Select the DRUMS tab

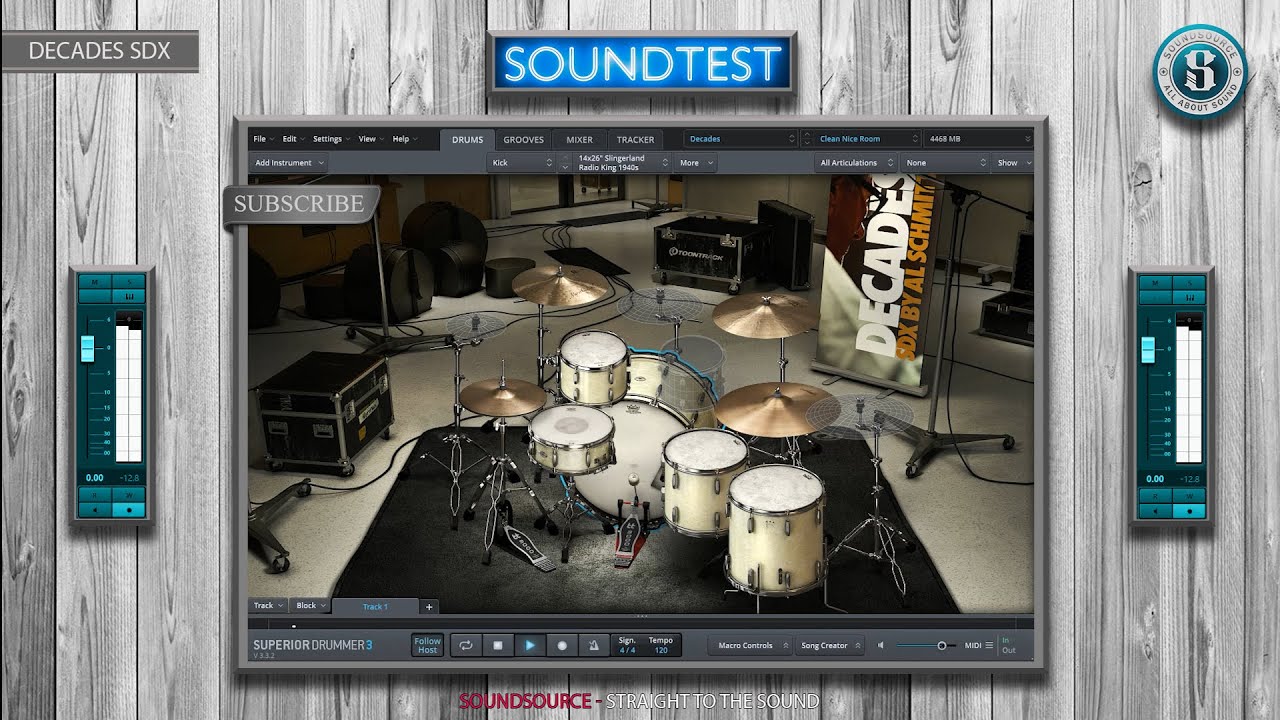pos(467,140)
